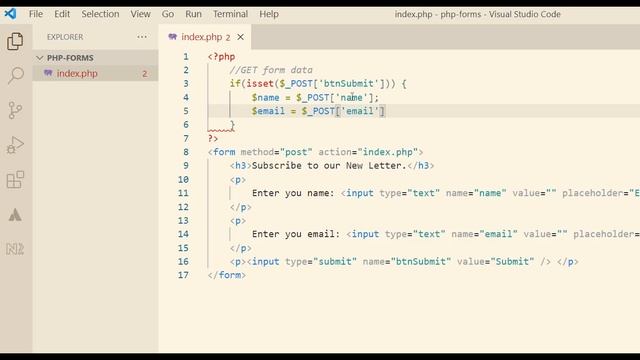This screenshot has width=640, height=360.
Task: Click the 'isset' function call on line 3
Action: pyautogui.click(x=260, y=84)
